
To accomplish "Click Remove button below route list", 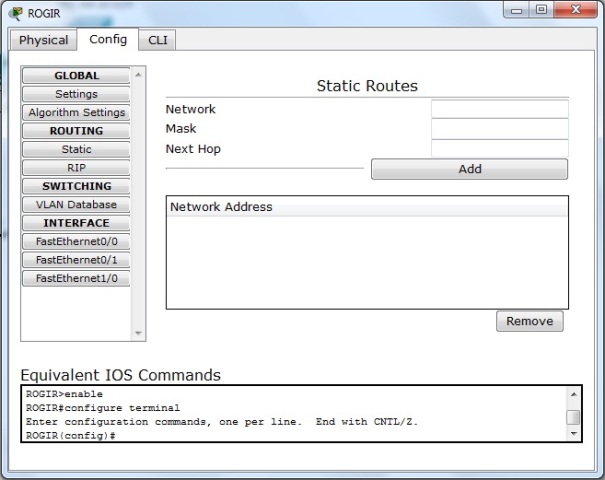I will (x=529, y=322).
